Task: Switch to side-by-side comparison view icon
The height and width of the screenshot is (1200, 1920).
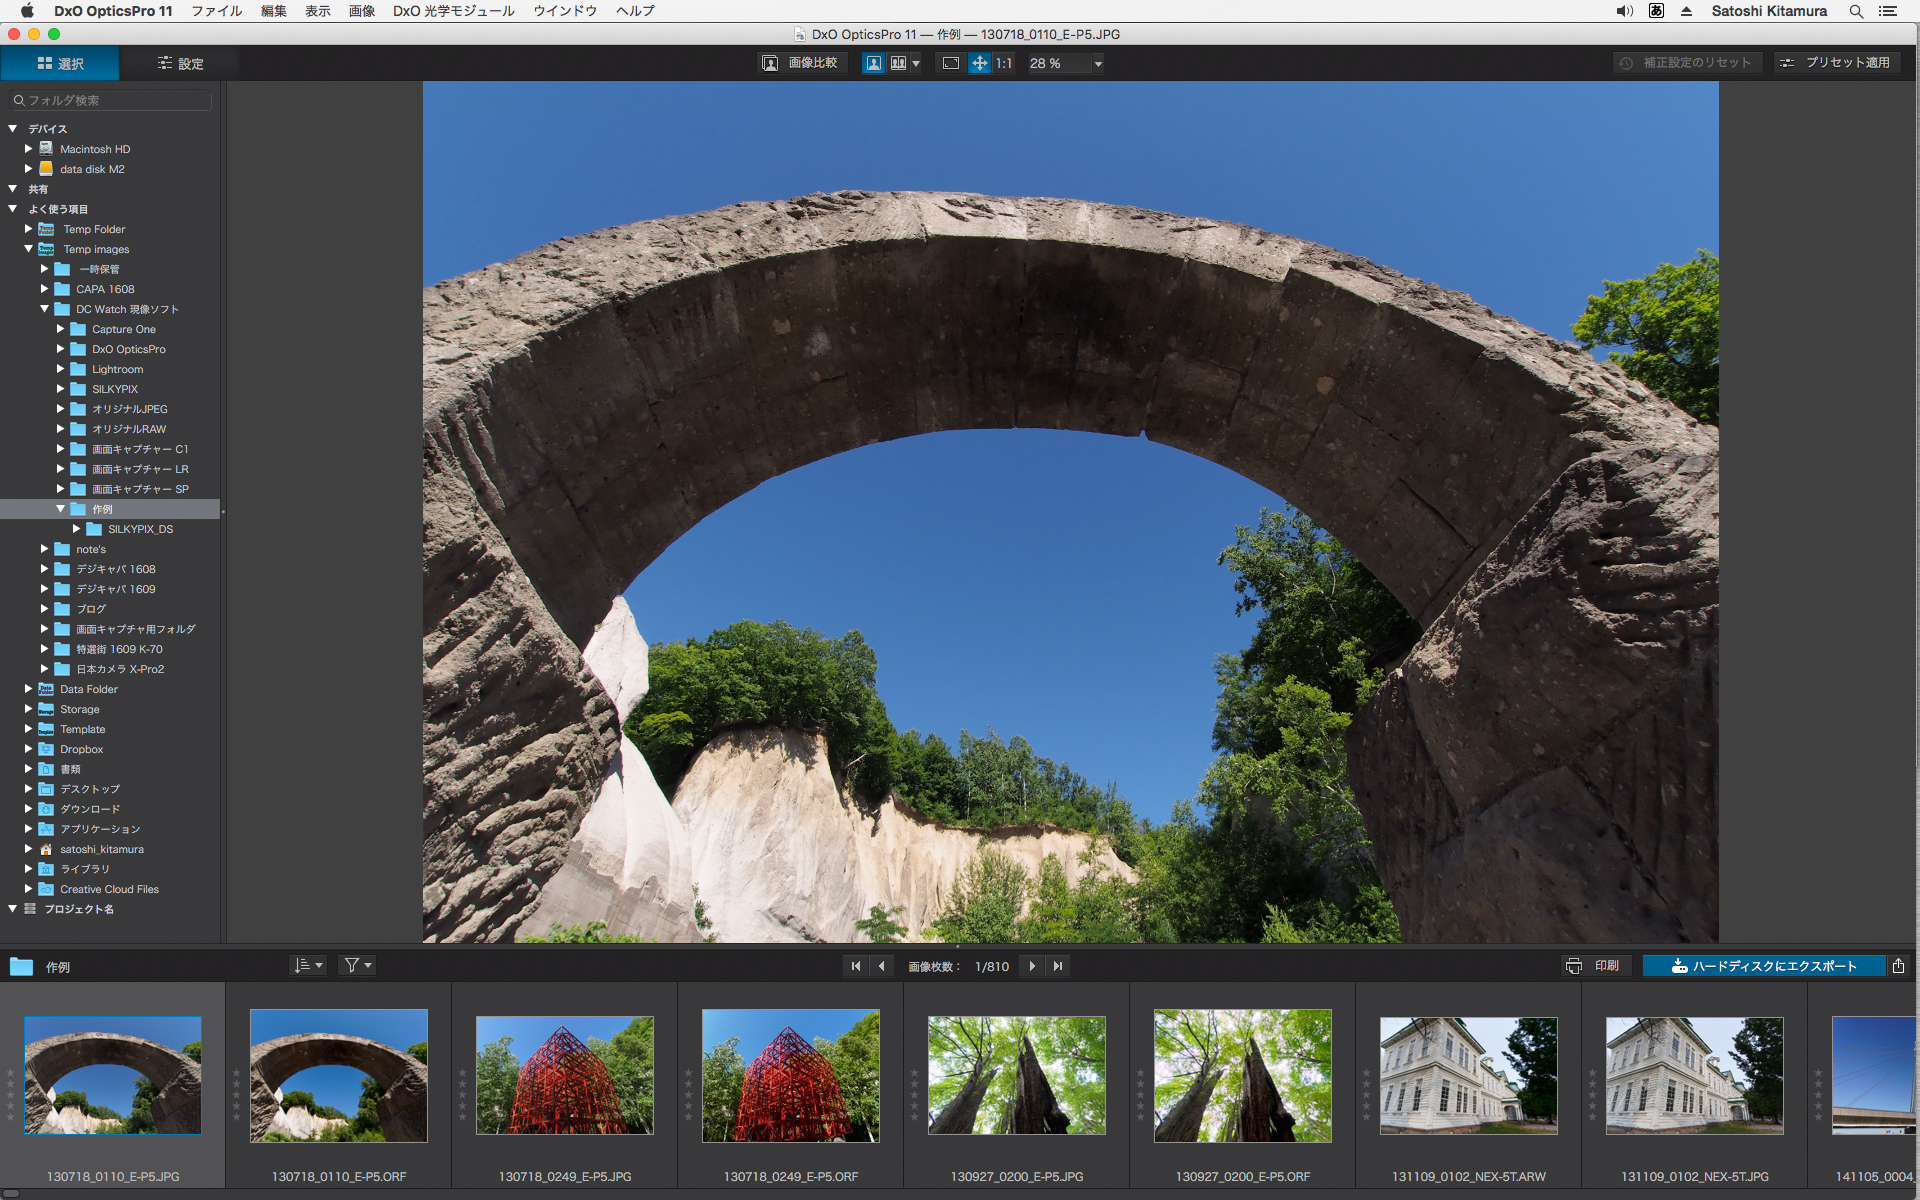Action: click(898, 63)
